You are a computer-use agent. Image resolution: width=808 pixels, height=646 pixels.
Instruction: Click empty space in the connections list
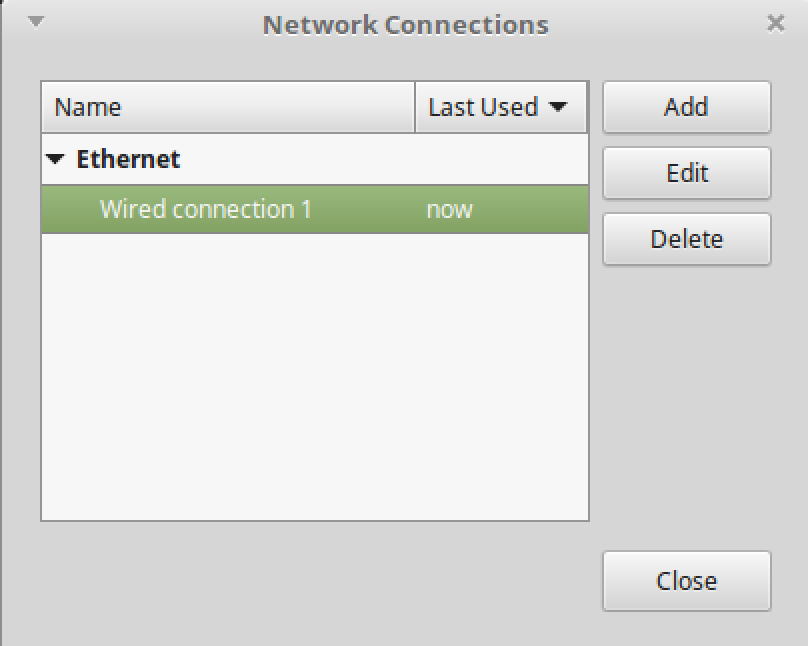[314, 380]
